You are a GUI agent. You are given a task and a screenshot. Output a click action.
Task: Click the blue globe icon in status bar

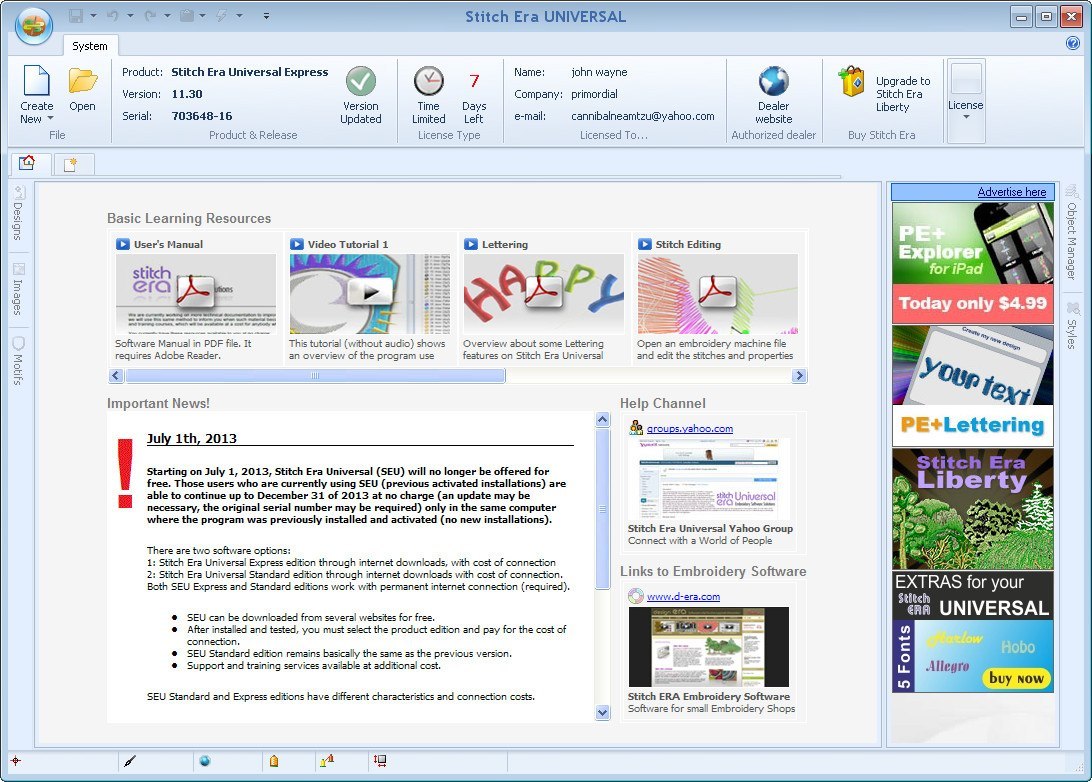tap(205, 761)
